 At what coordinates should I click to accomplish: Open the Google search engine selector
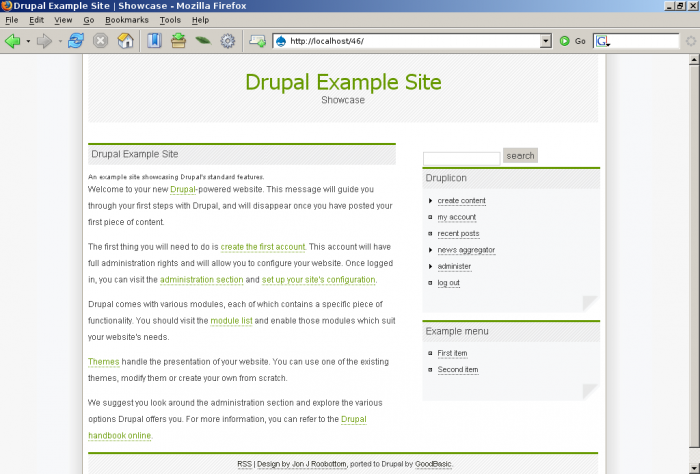[x=602, y=41]
